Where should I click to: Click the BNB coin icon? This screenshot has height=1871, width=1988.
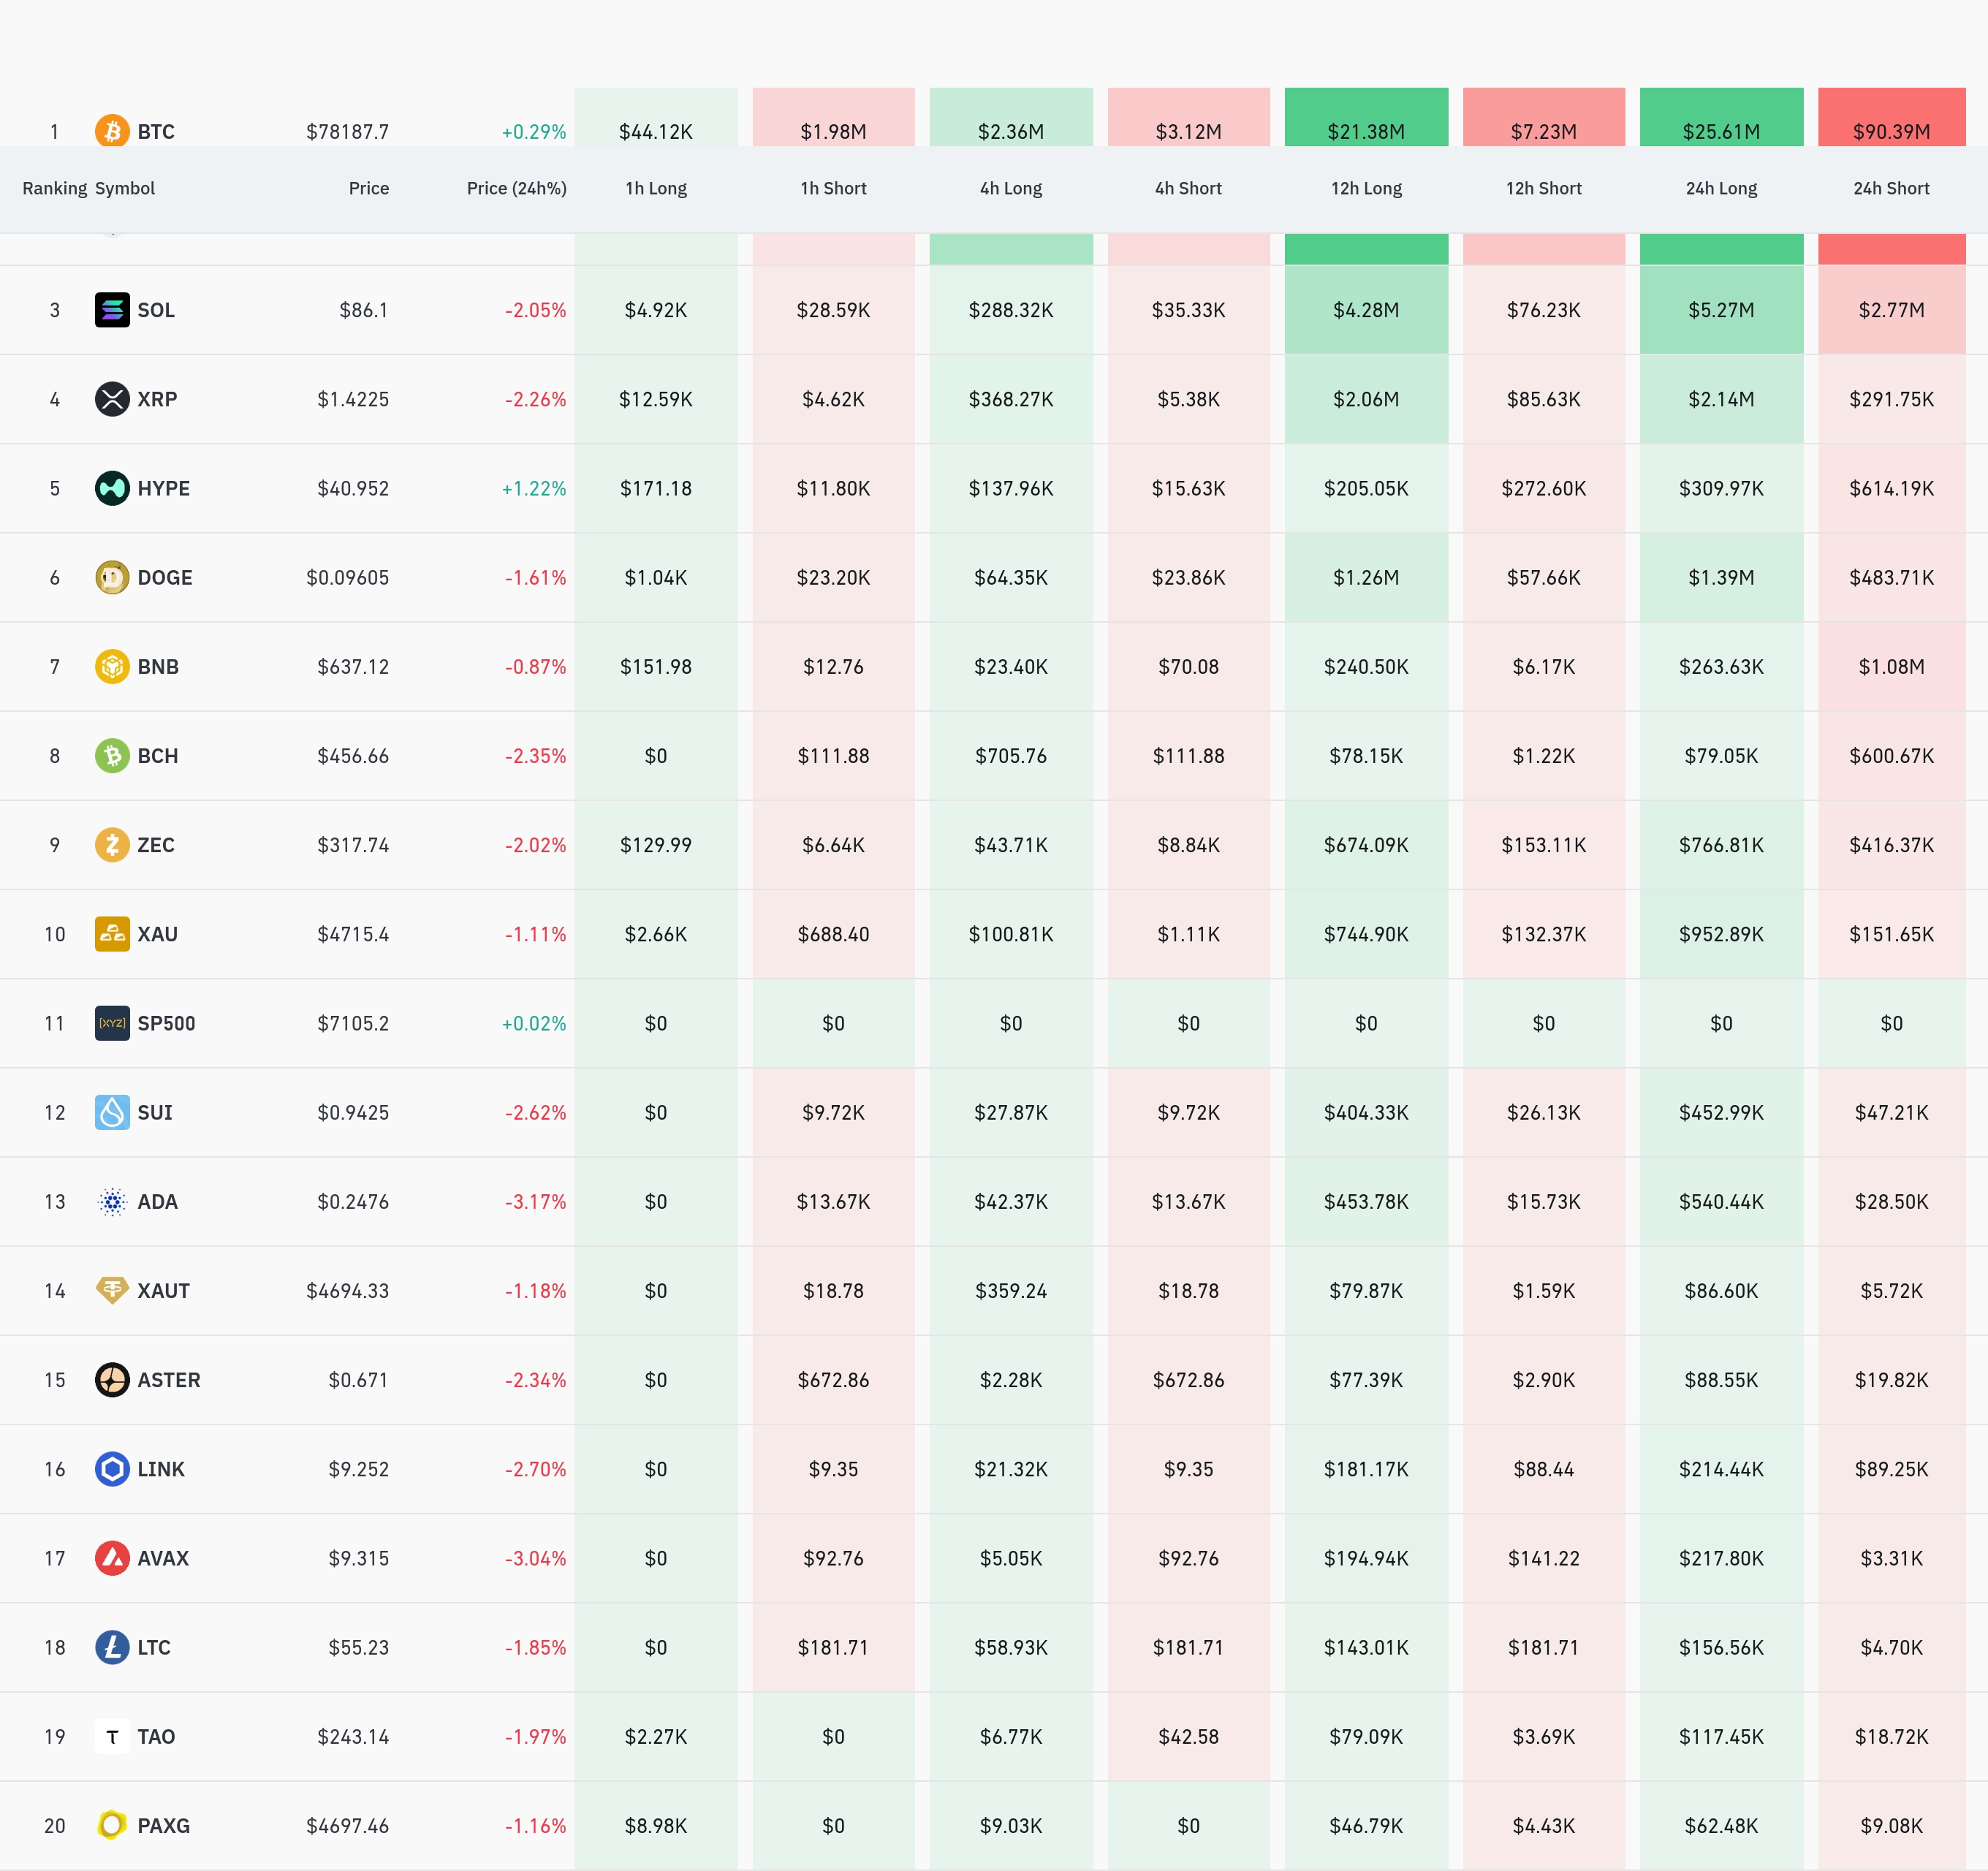coord(112,666)
